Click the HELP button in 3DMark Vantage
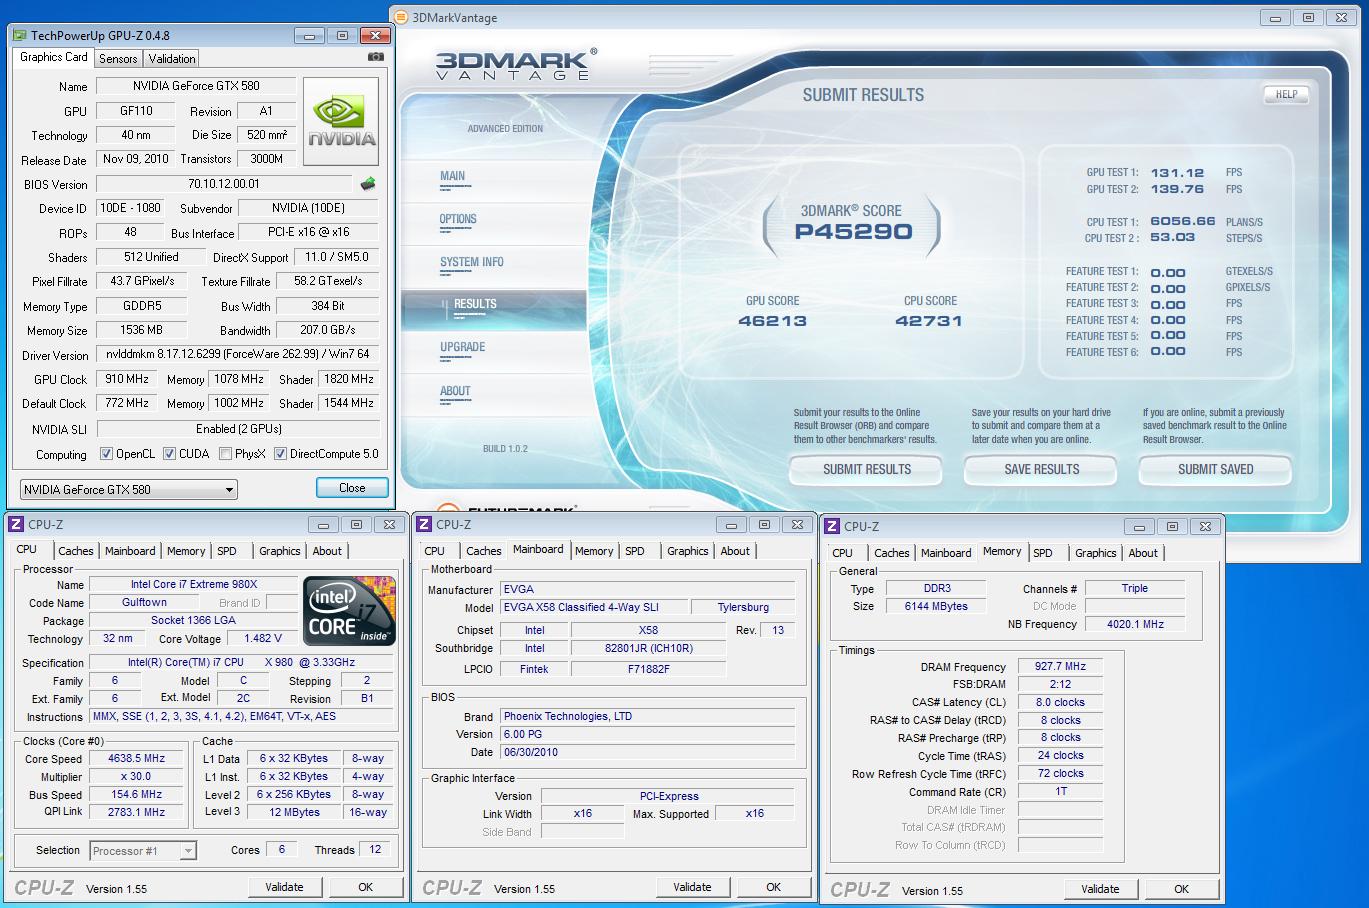The image size is (1369, 908). pyautogui.click(x=1286, y=95)
